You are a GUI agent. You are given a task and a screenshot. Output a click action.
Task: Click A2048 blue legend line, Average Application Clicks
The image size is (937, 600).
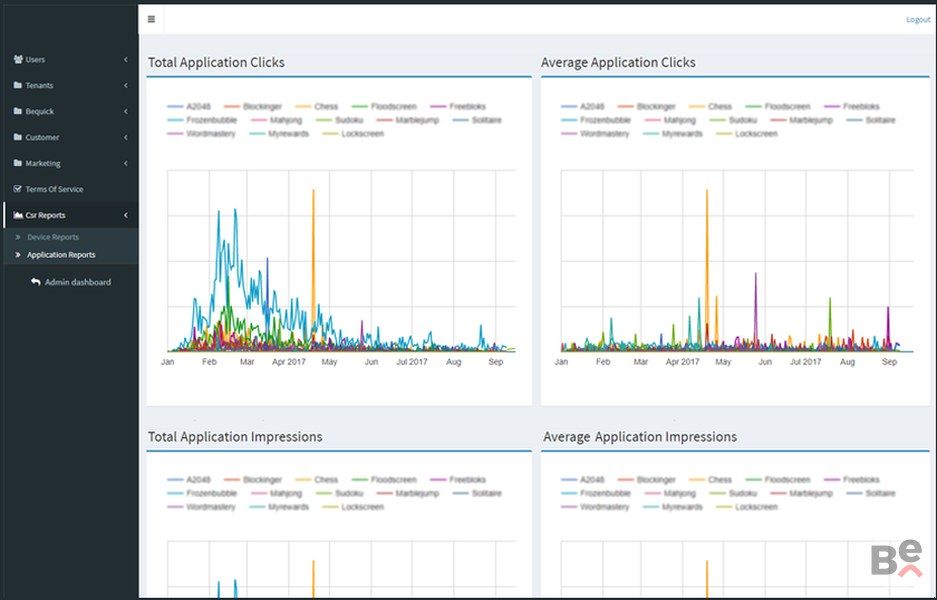pyautogui.click(x=569, y=106)
